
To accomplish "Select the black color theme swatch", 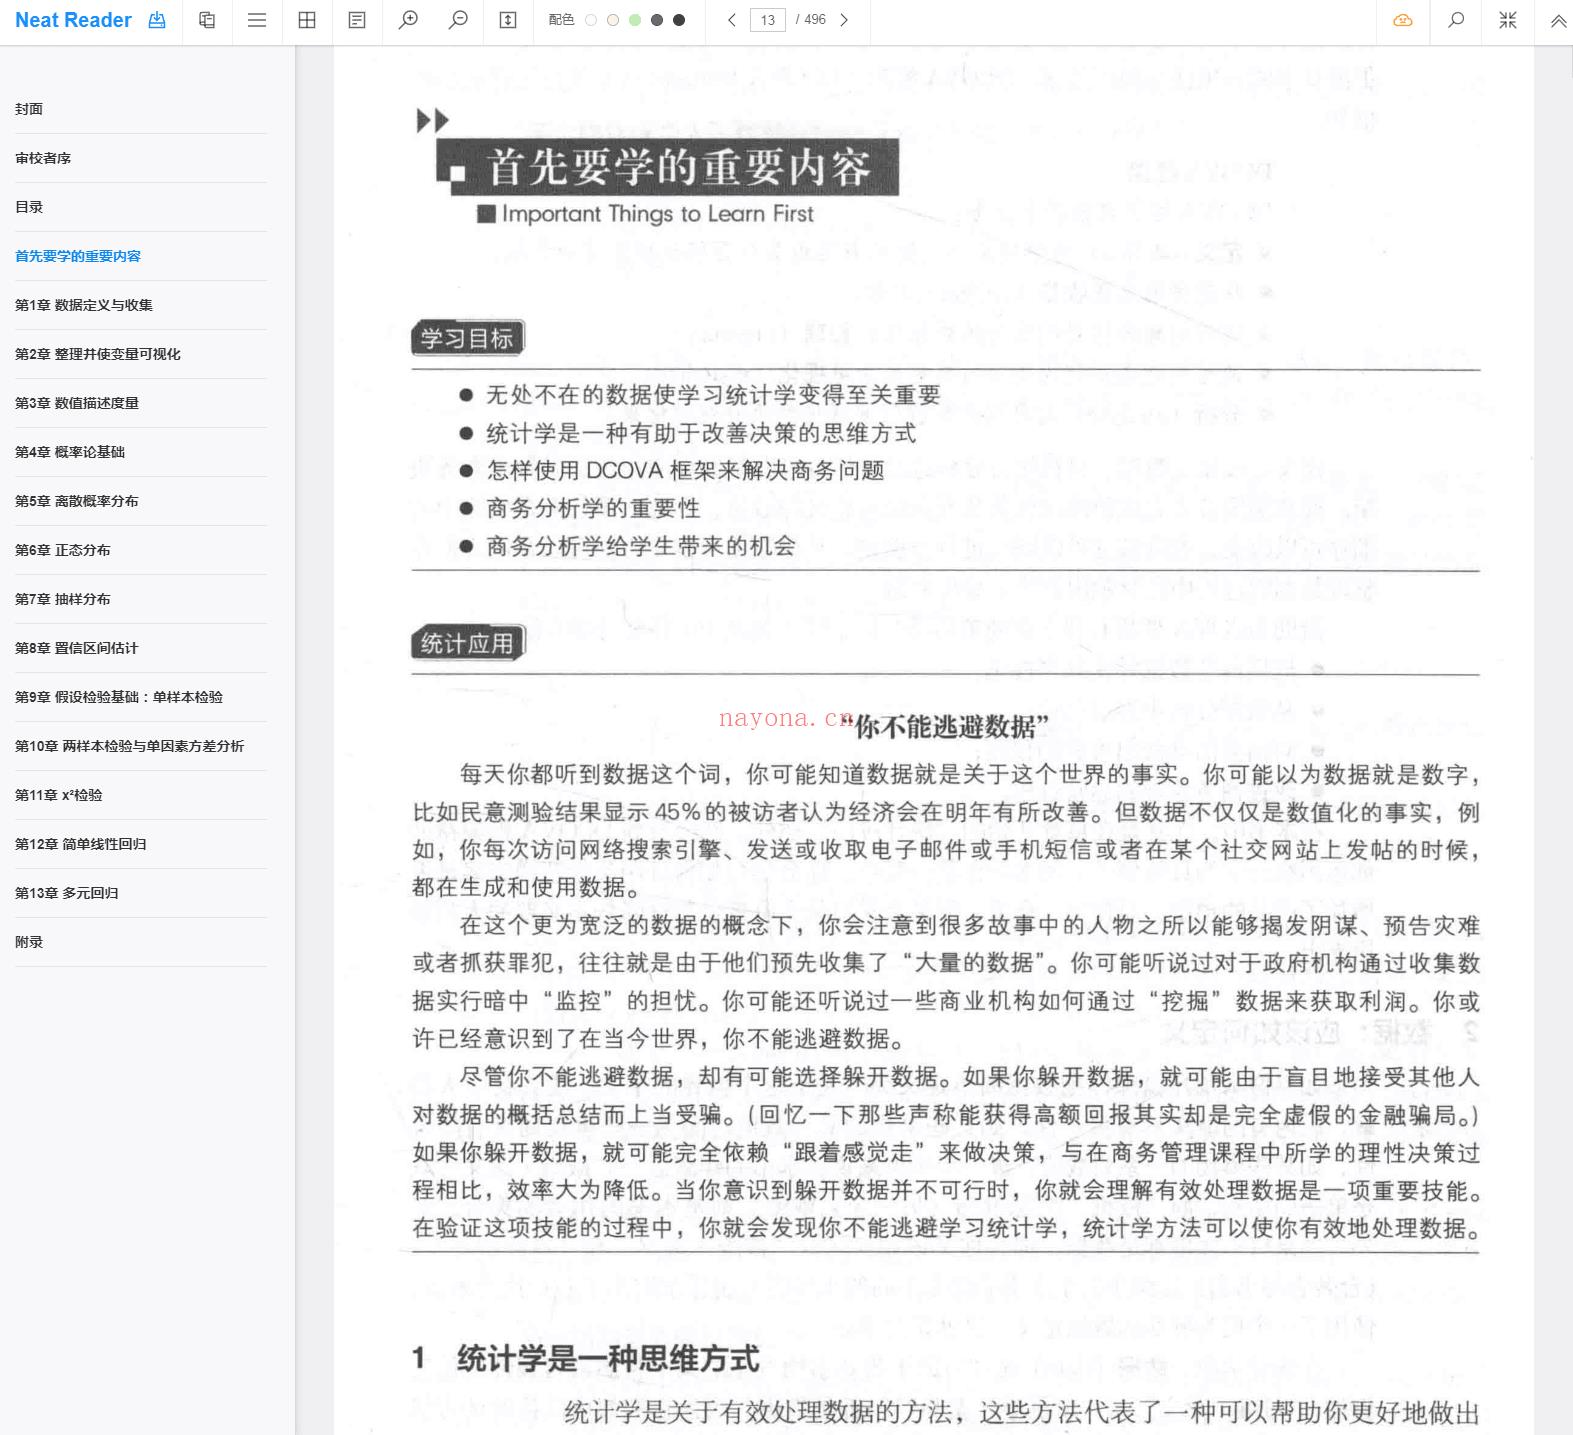I will pos(679,20).
